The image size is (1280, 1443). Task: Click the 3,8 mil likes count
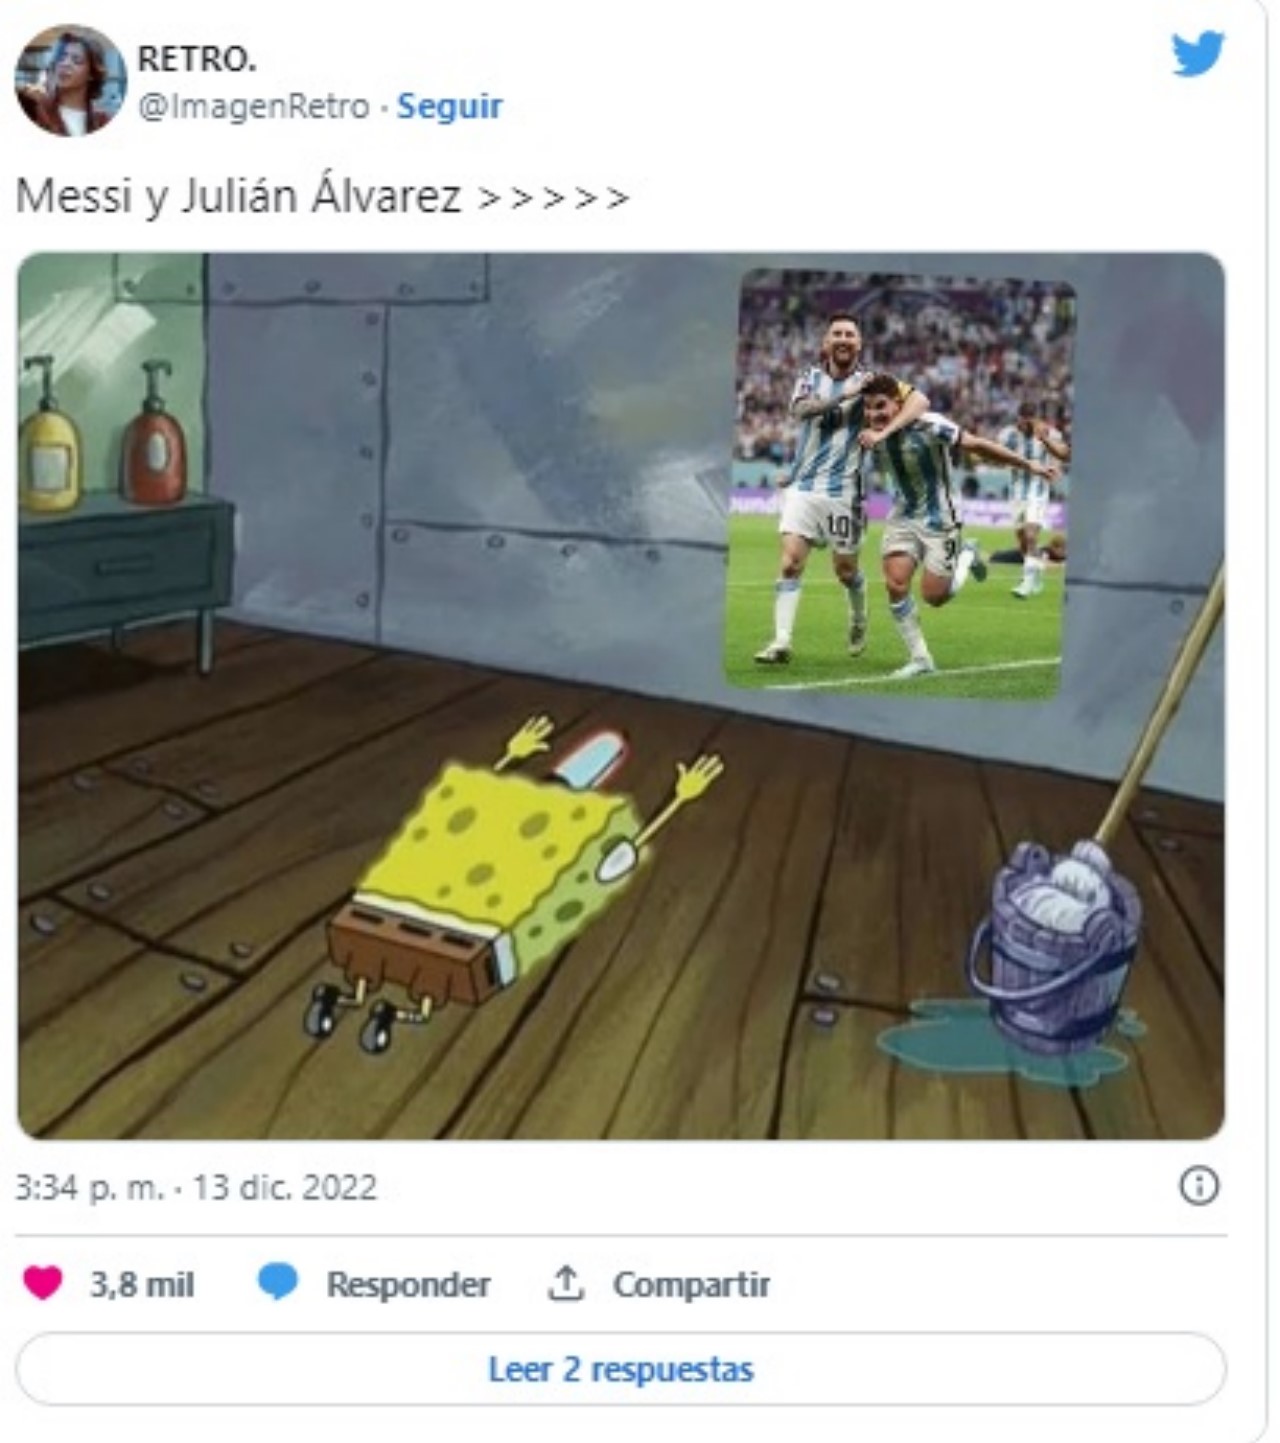point(142,1284)
